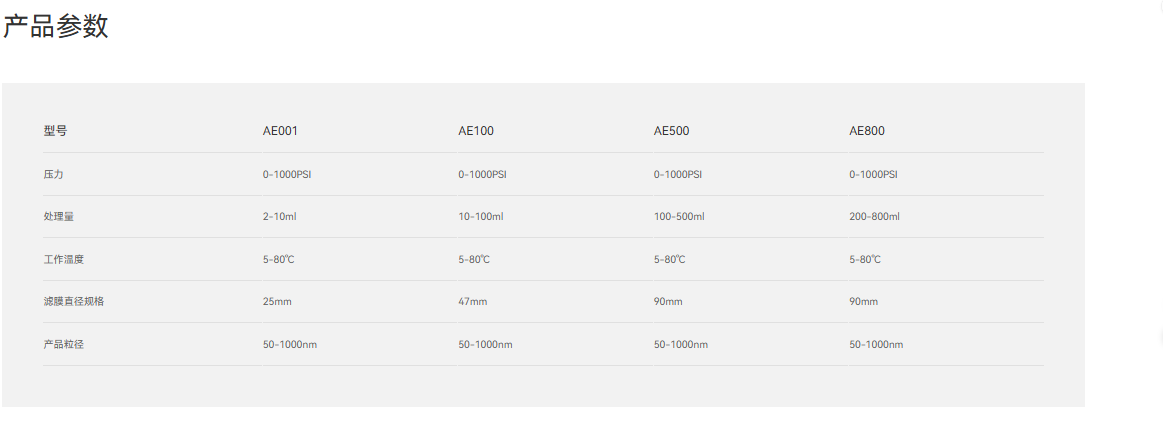Select the 25mm membrane diameter value
The width and height of the screenshot is (1163, 436).
tap(277, 302)
